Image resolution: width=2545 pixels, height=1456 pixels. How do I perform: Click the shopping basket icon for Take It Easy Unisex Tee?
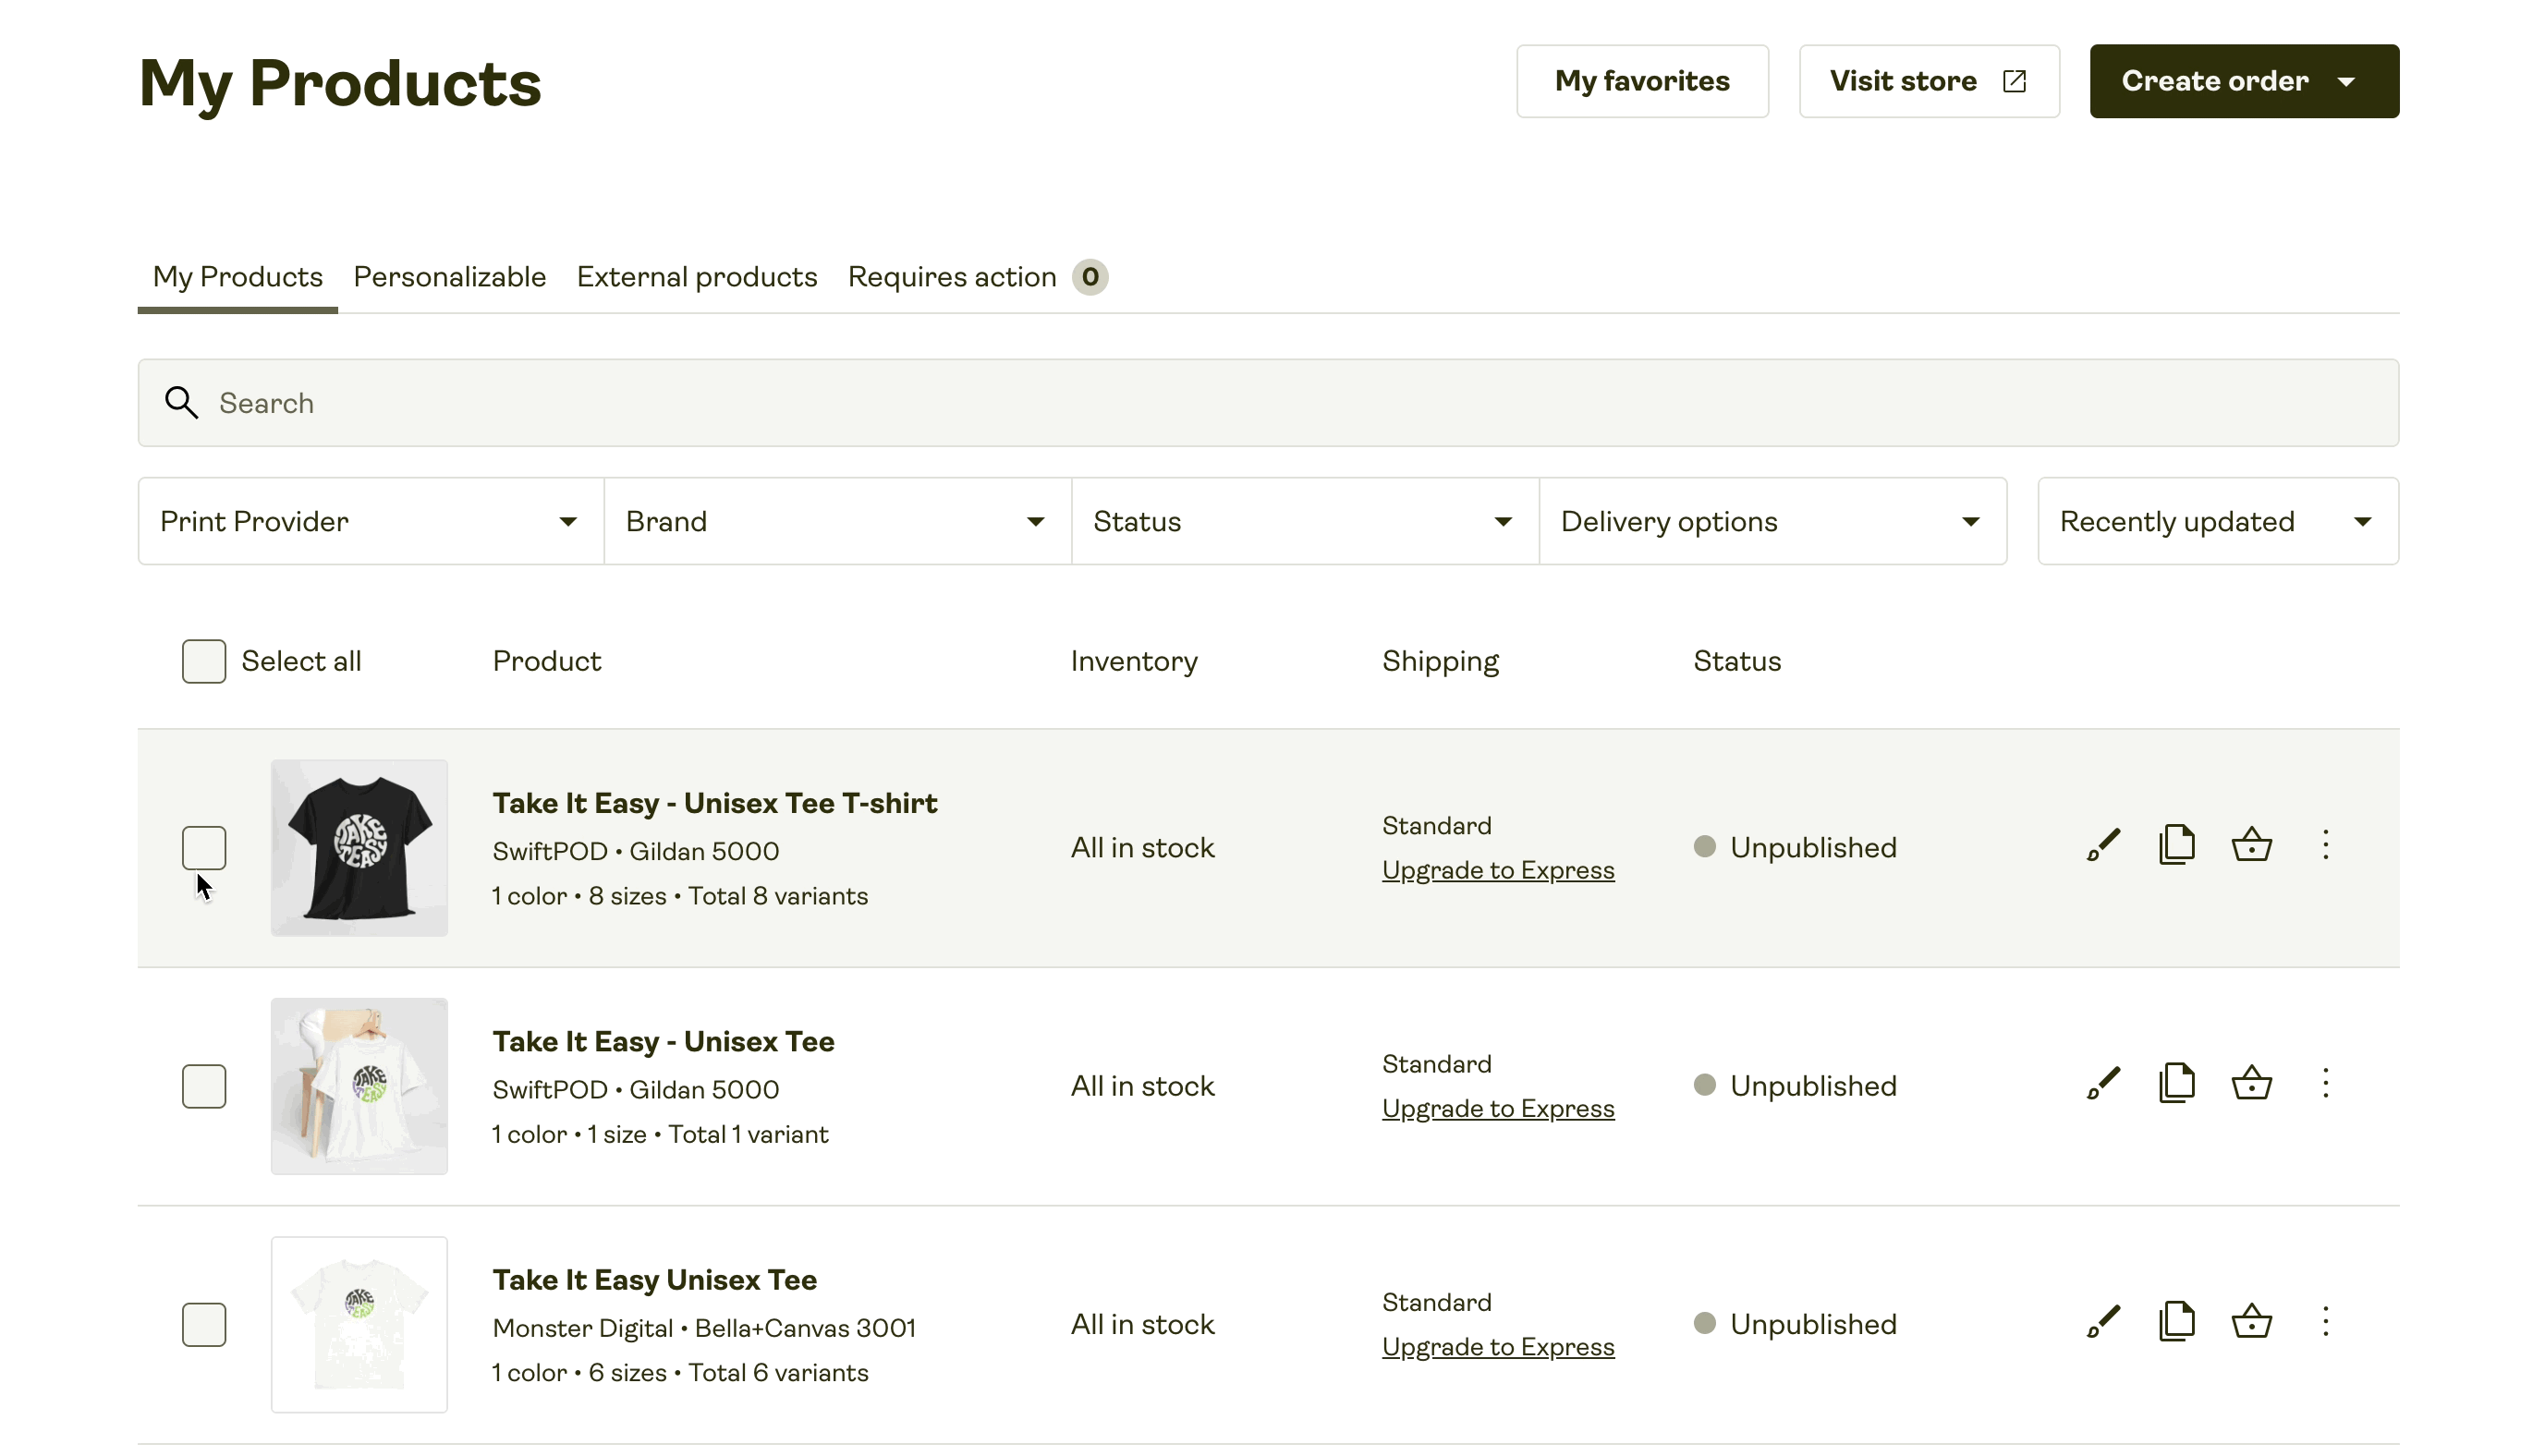pos(2251,1323)
